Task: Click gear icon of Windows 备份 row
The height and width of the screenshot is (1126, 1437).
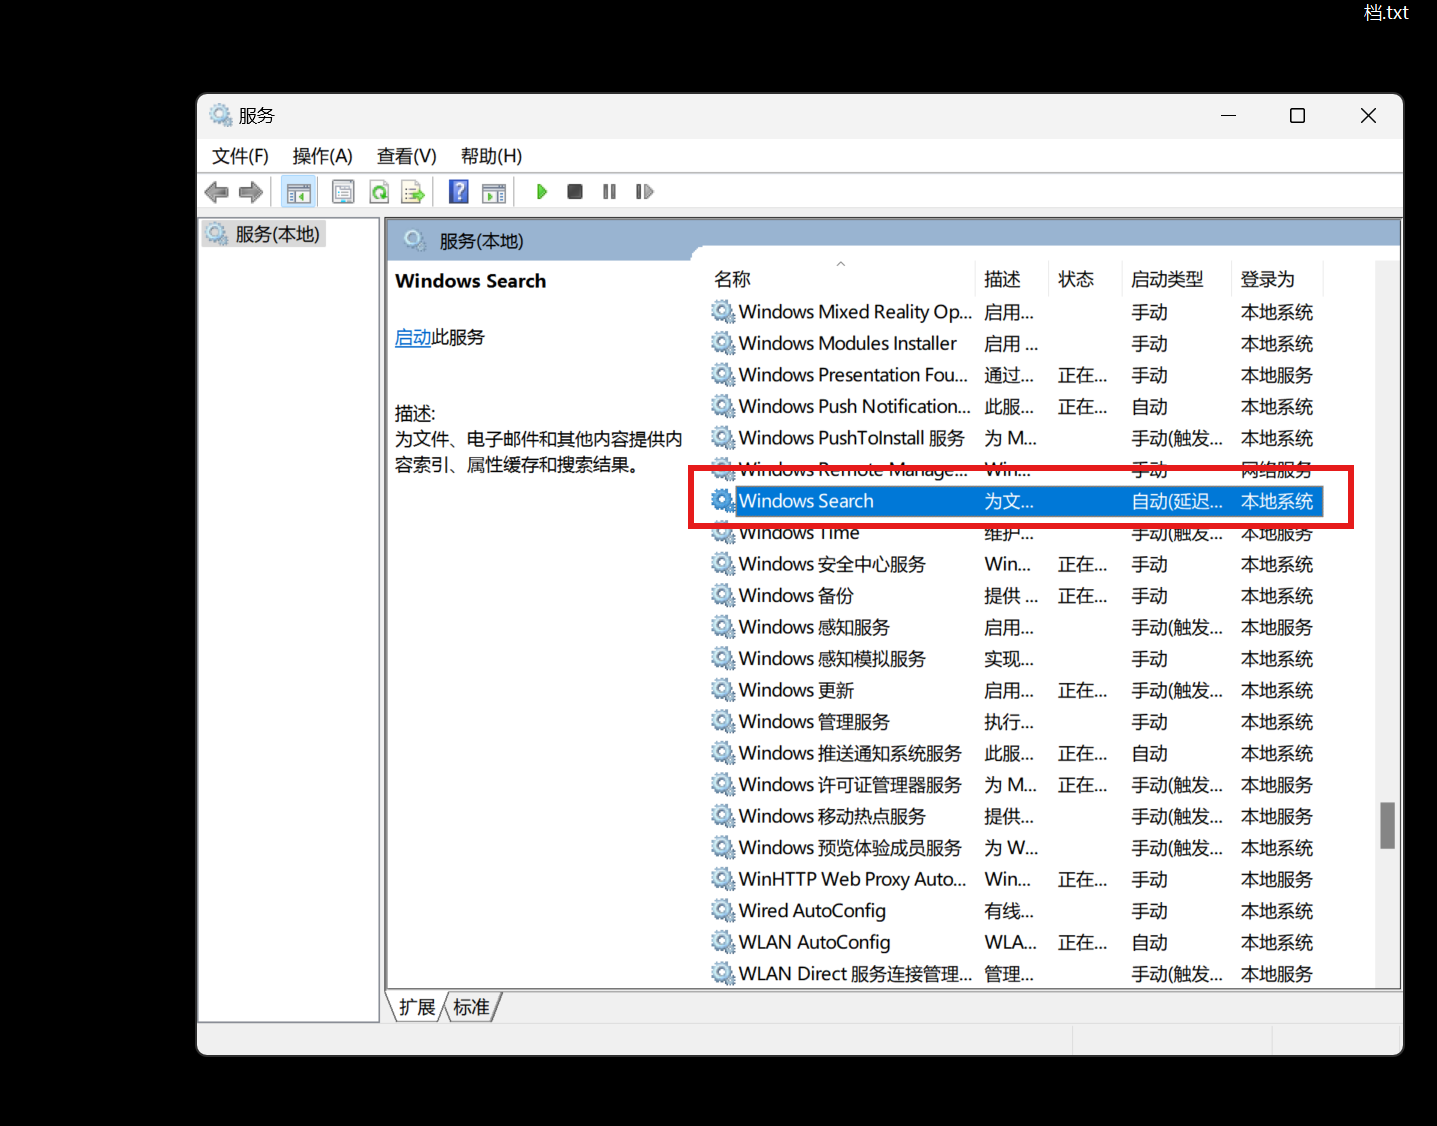Action: 723,596
